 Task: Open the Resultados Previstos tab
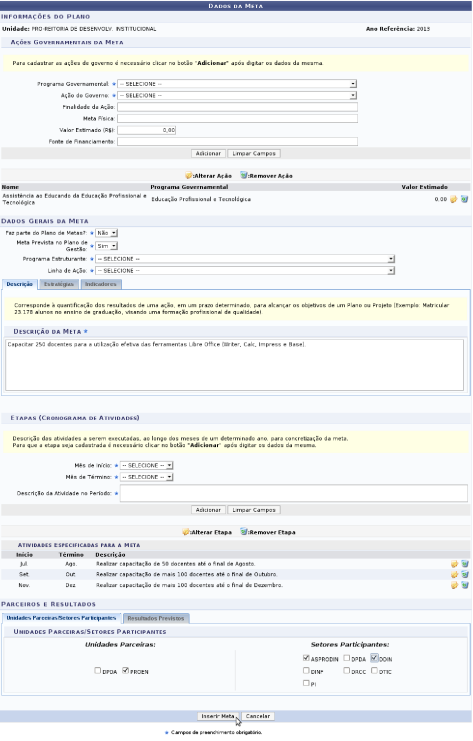pos(156,618)
